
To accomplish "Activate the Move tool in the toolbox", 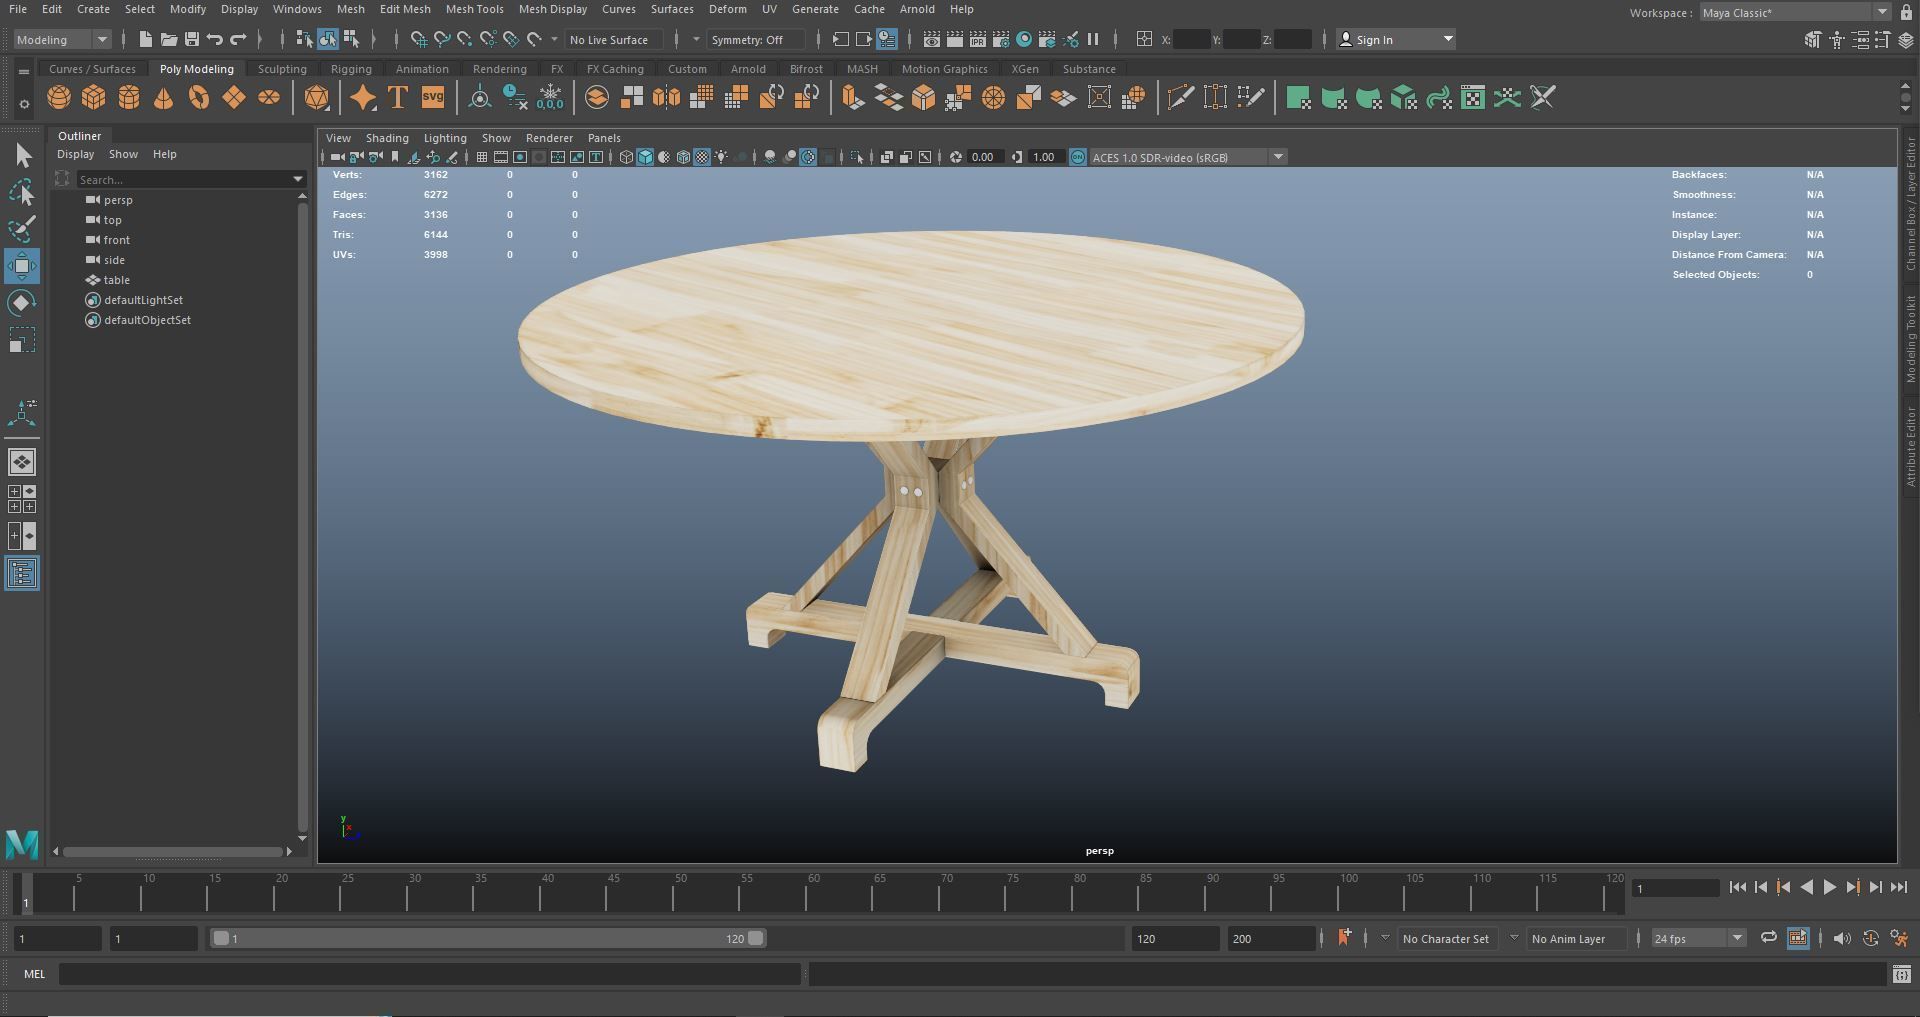I will [22, 266].
